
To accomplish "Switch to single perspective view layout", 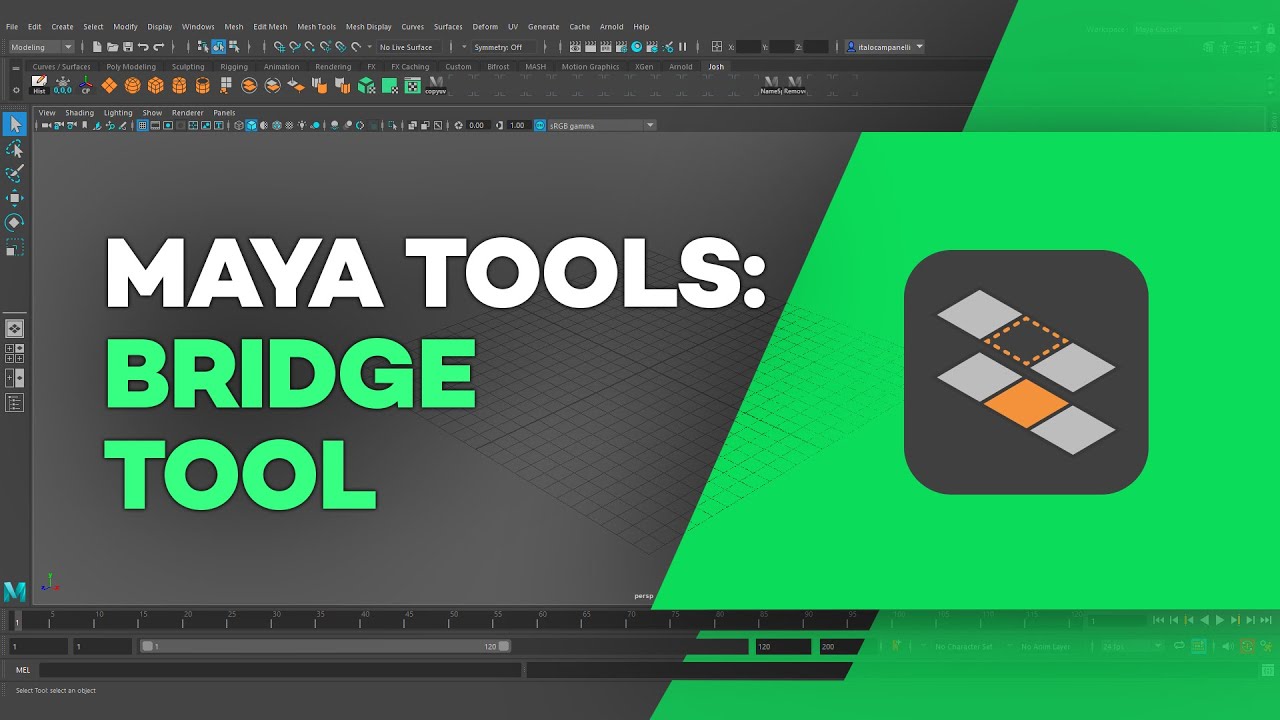I will click(x=15, y=328).
